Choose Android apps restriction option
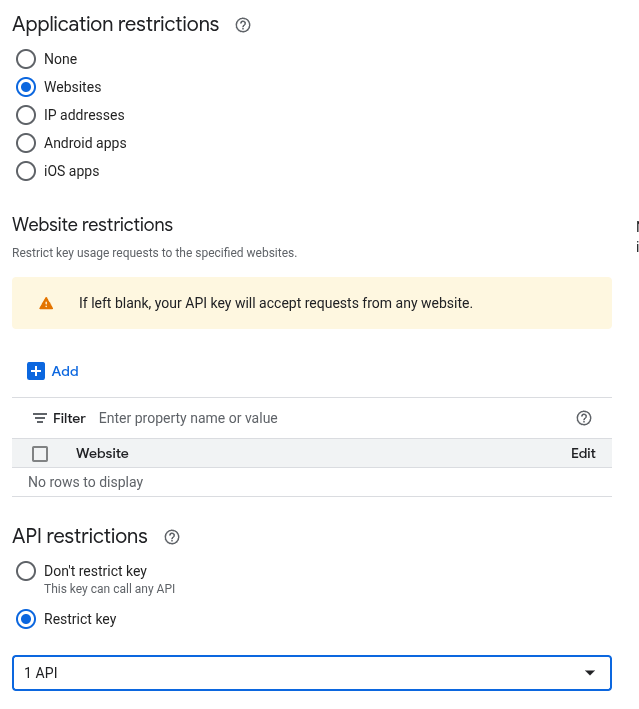 (26, 143)
